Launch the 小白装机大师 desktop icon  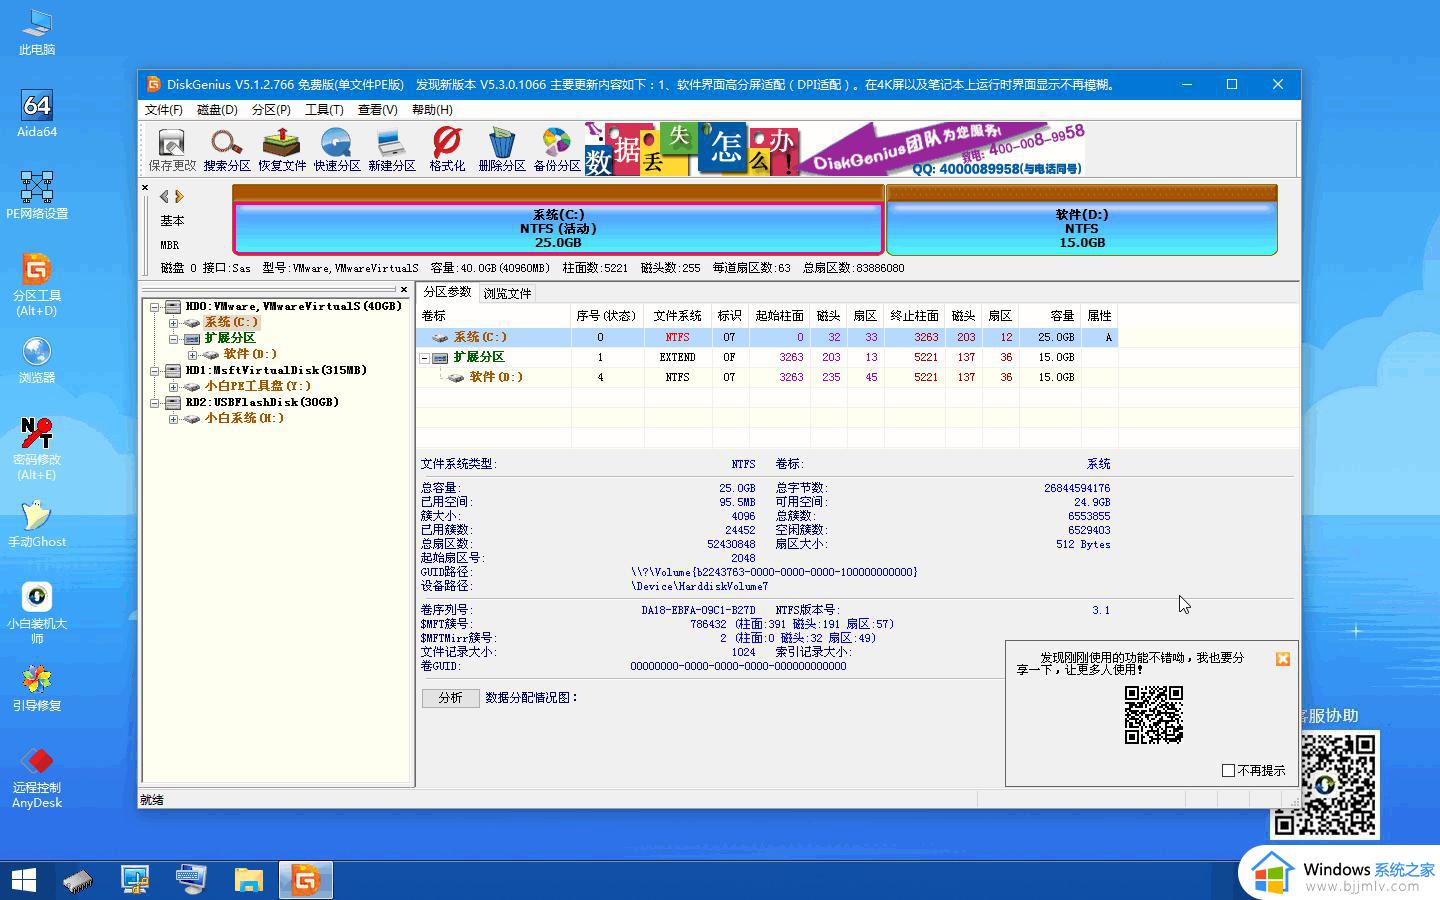(37, 613)
